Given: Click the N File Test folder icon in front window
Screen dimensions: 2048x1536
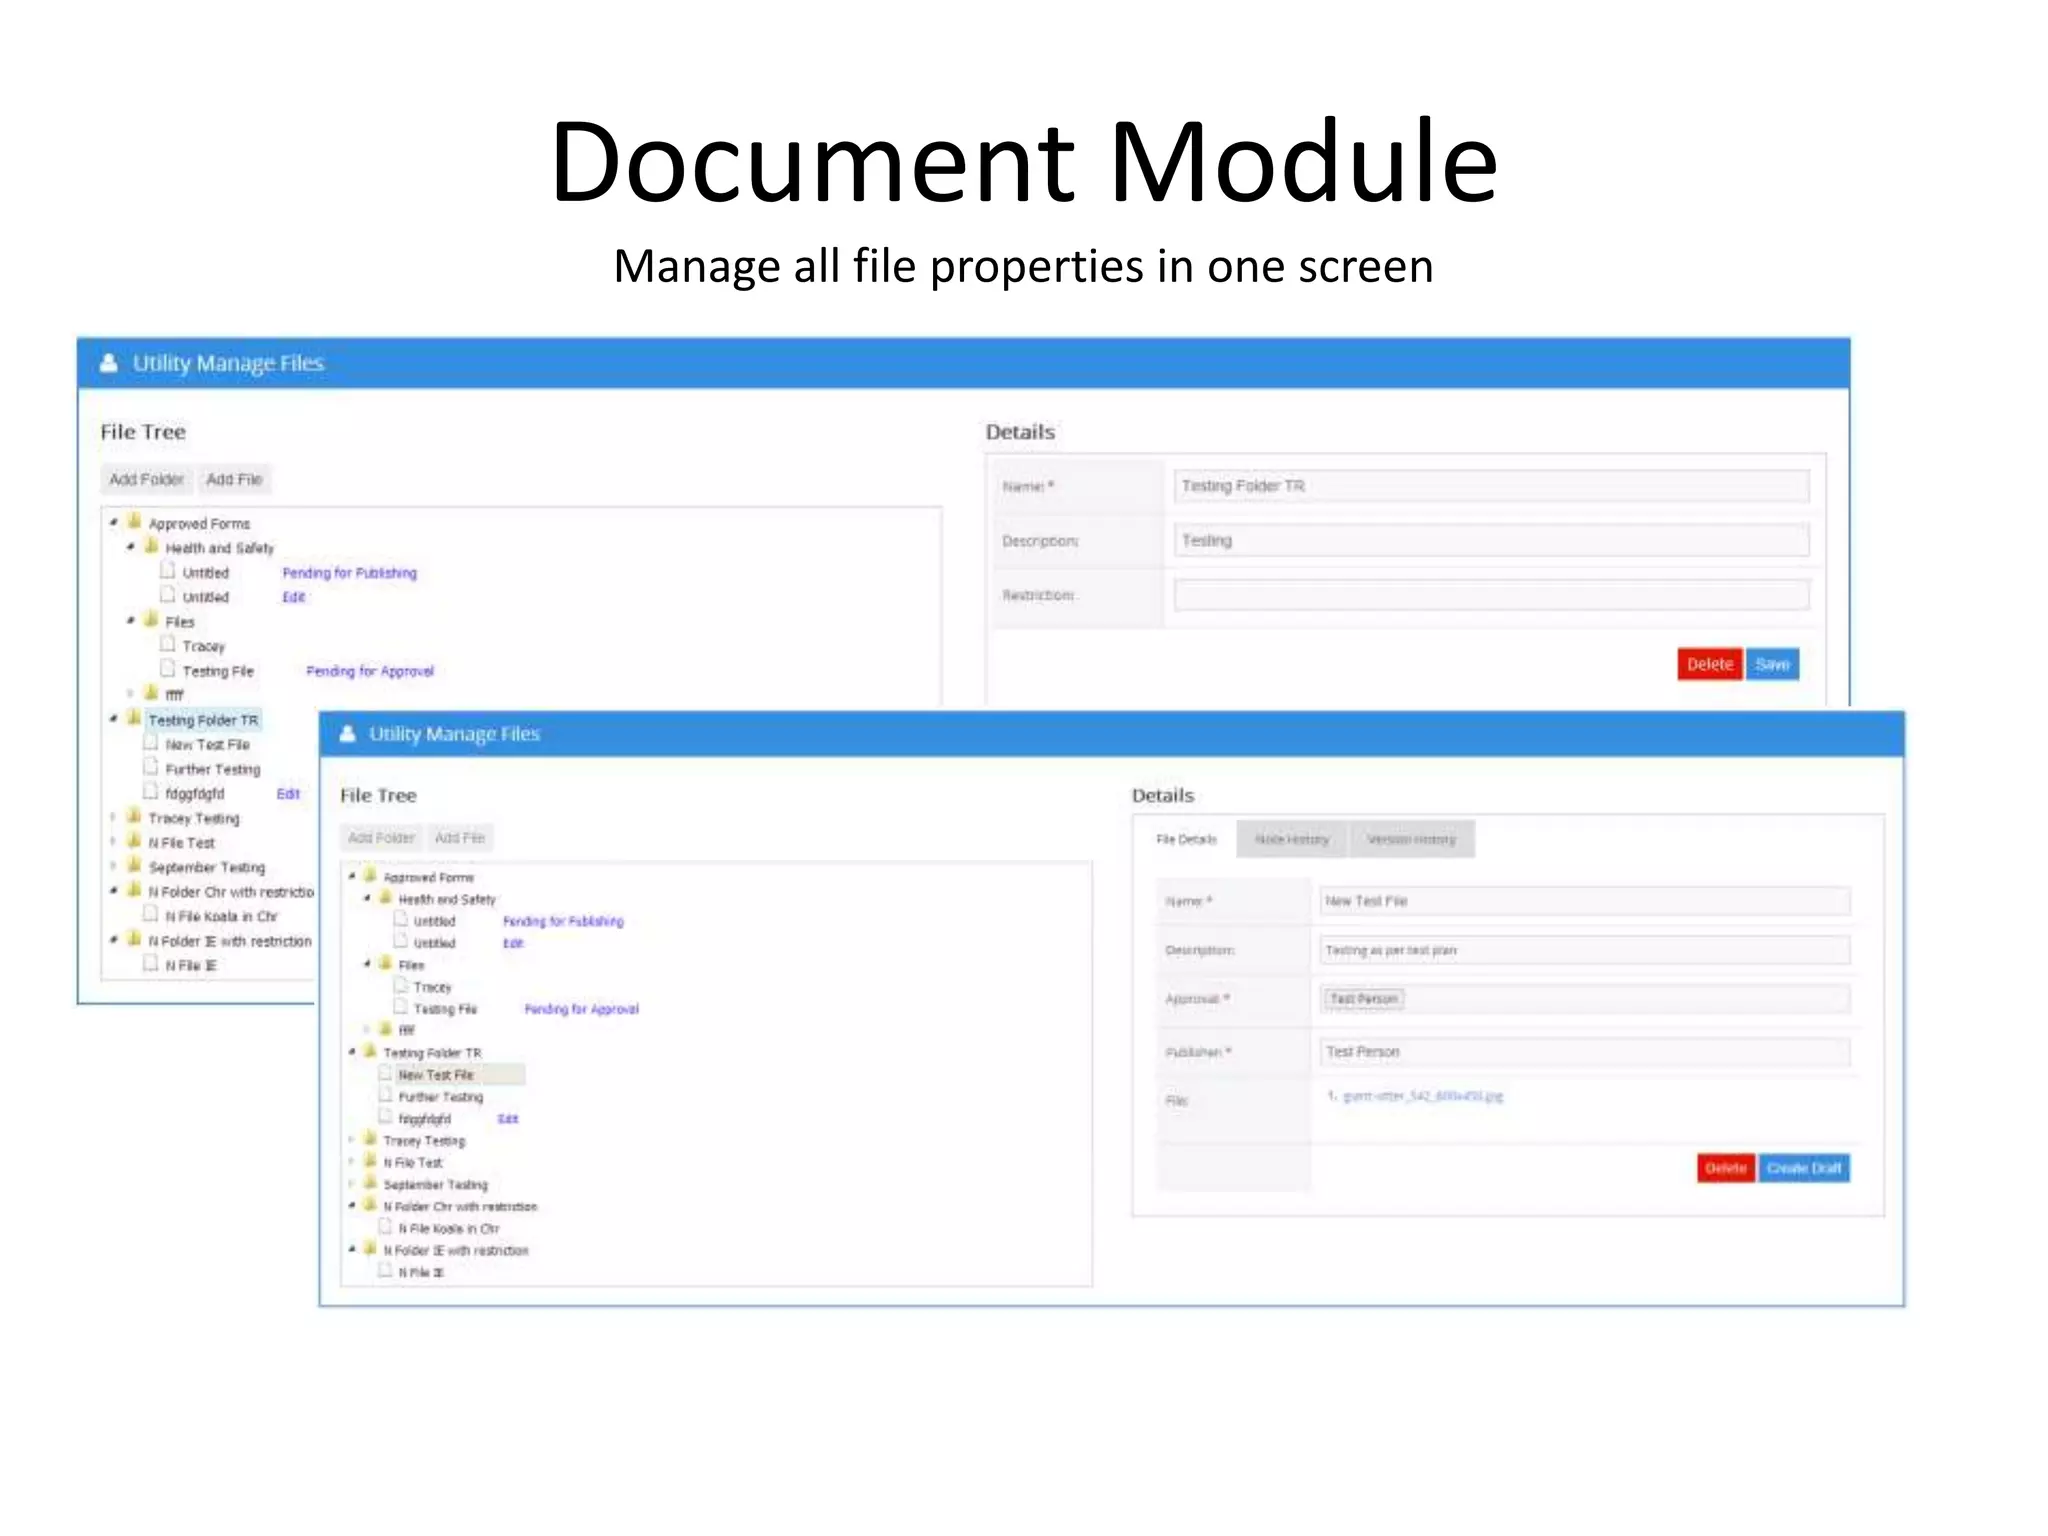Looking at the screenshot, I should click(370, 1160).
